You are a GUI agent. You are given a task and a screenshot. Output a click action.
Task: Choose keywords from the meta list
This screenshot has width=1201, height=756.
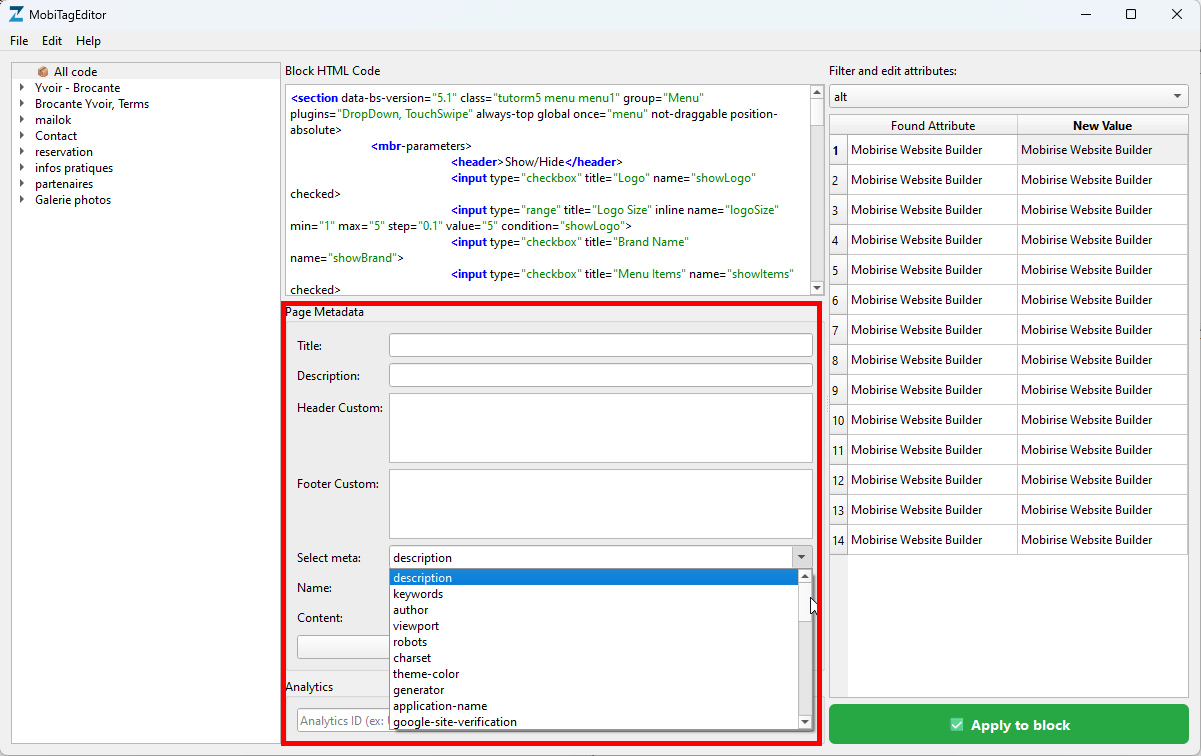(594, 594)
